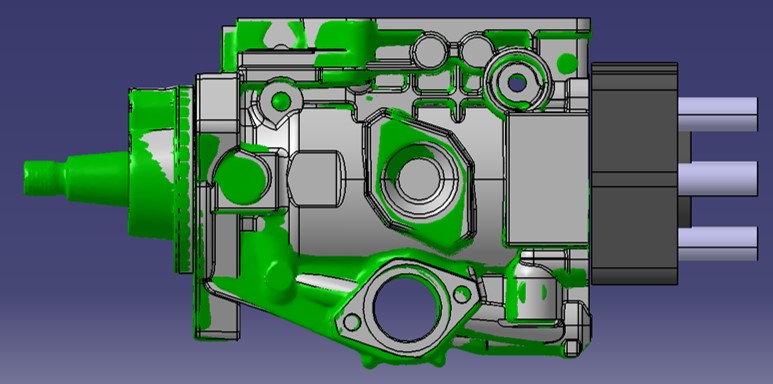Image resolution: width=773 pixels, height=384 pixels.
Task: Select the green tapered drive shaft tip
Action: coord(76,177)
